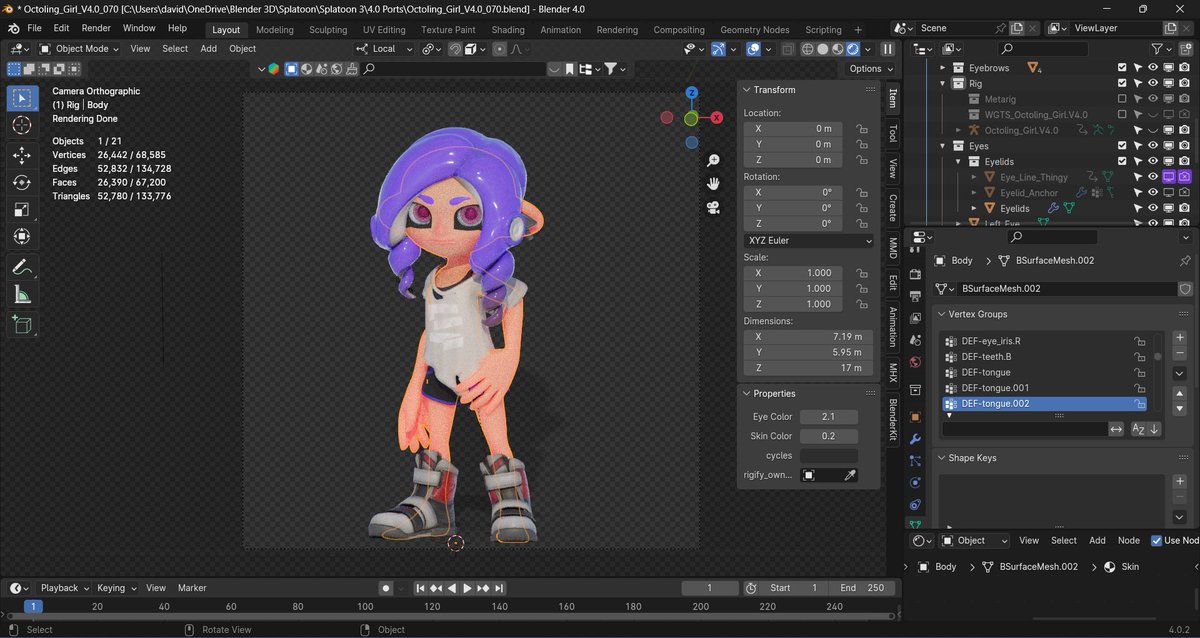Select the Cursor tool in viewport toolbar
This screenshot has height=638, width=1200.
click(22, 125)
